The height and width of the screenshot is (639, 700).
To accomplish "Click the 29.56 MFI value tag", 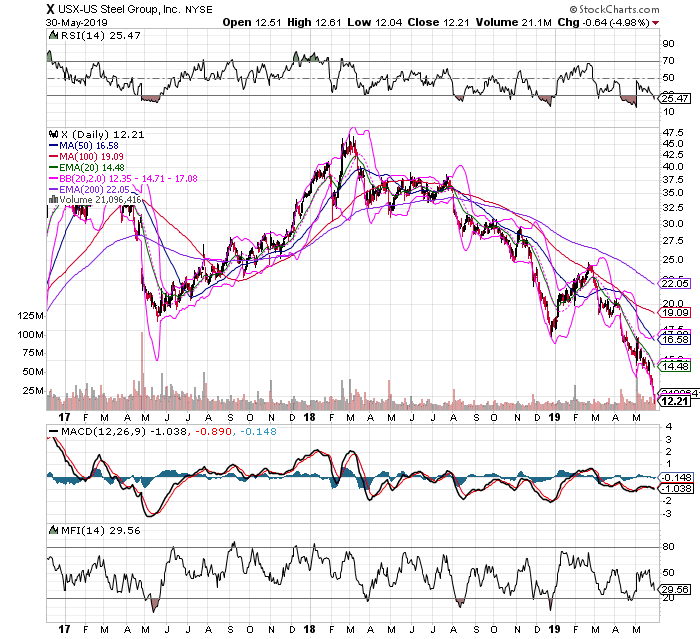I will click(x=675, y=589).
